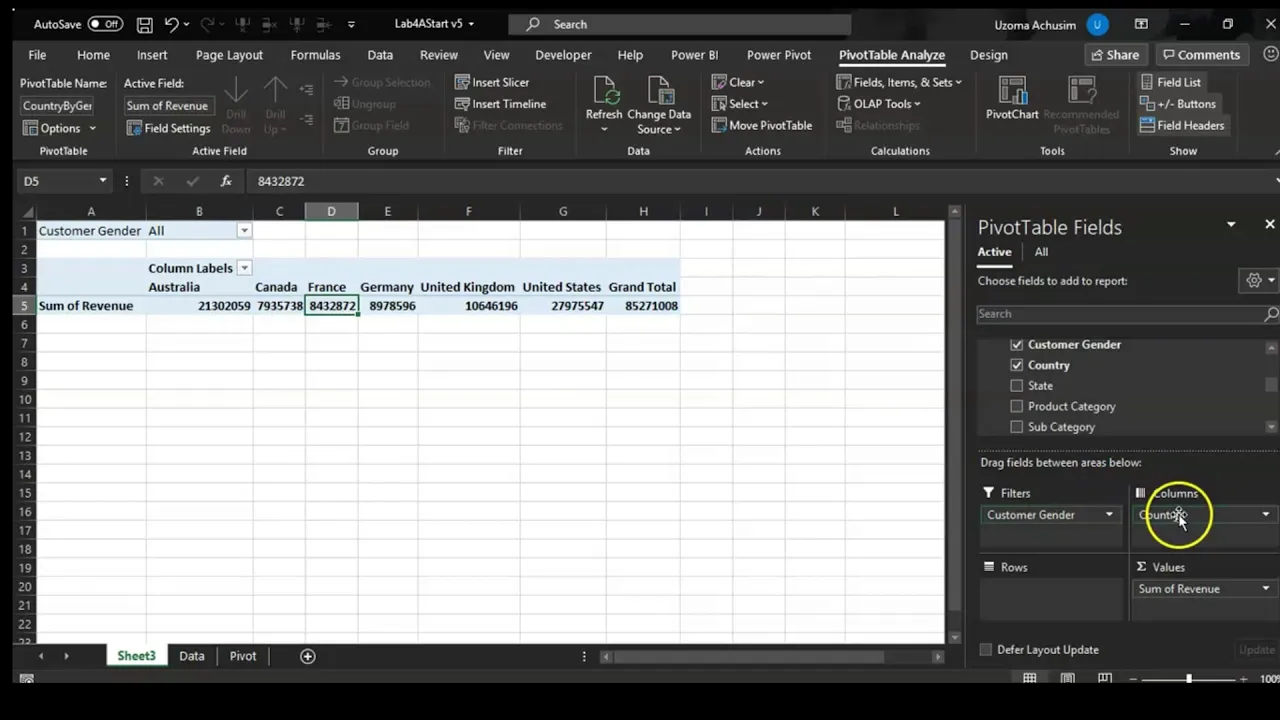Switch to Page Break Preview in status bar
The image size is (1280, 720).
tap(1105, 679)
